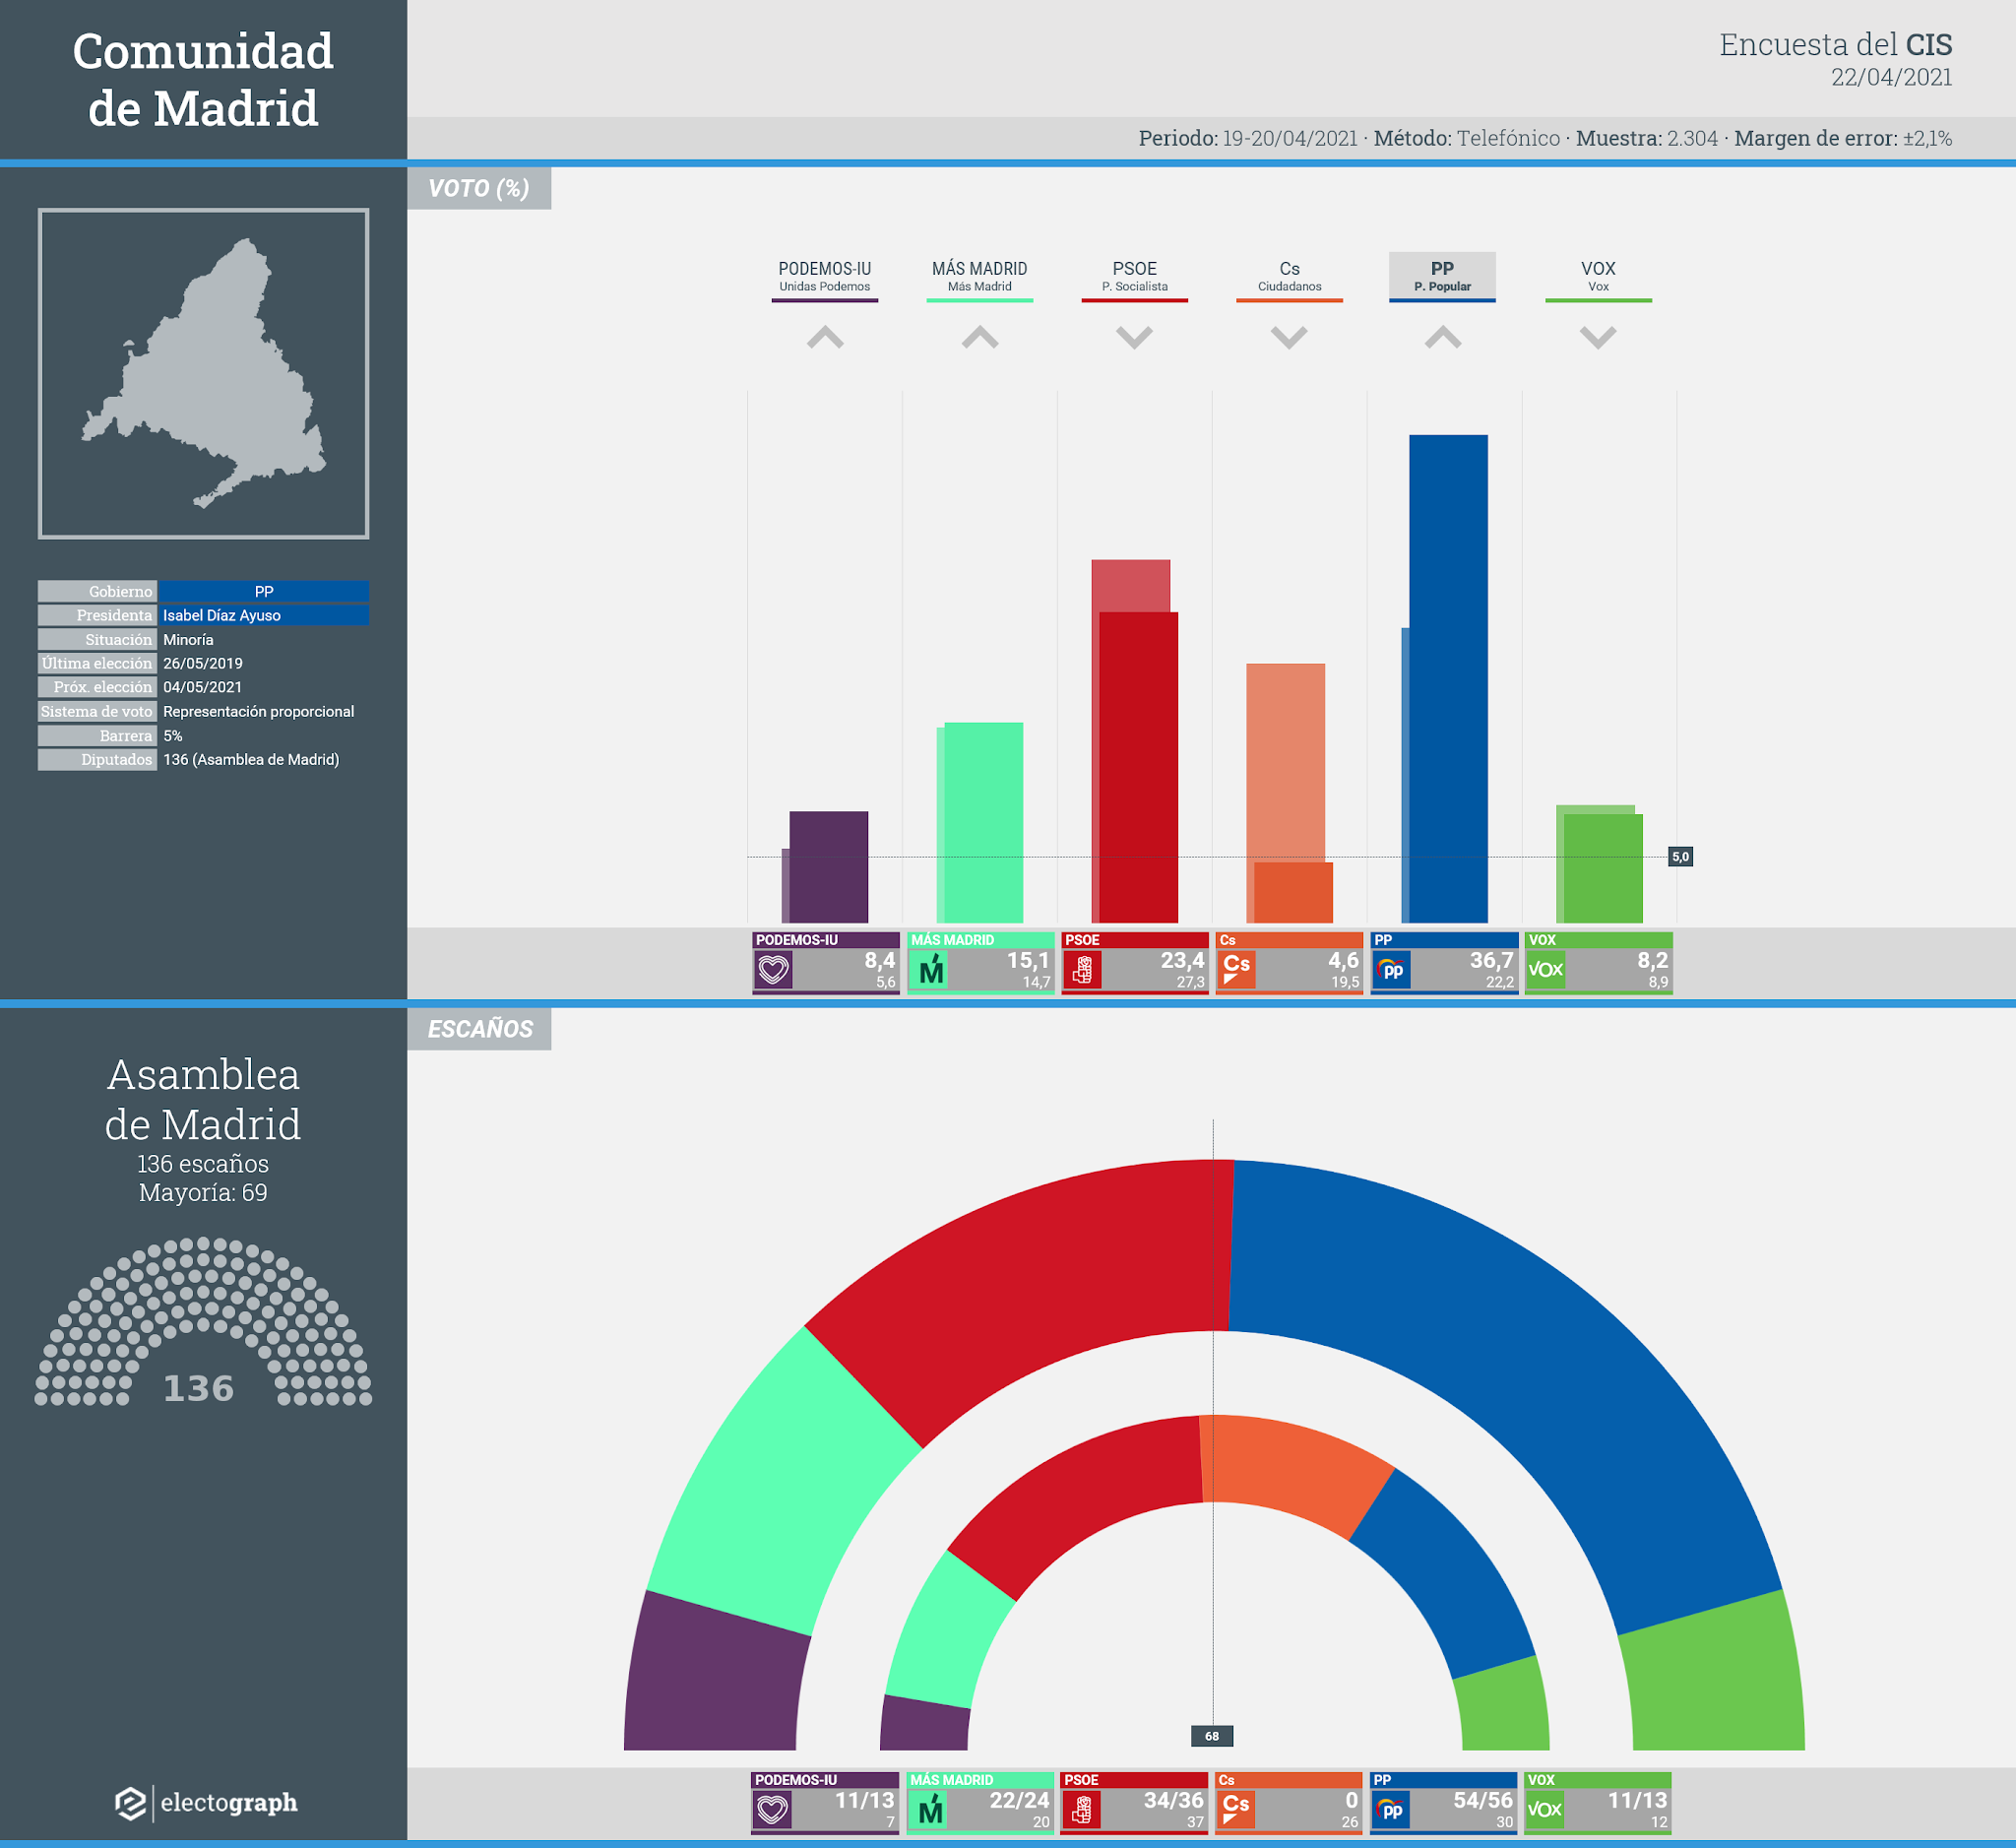
Task: Click the down chevron under VOX
Action: point(1598,338)
